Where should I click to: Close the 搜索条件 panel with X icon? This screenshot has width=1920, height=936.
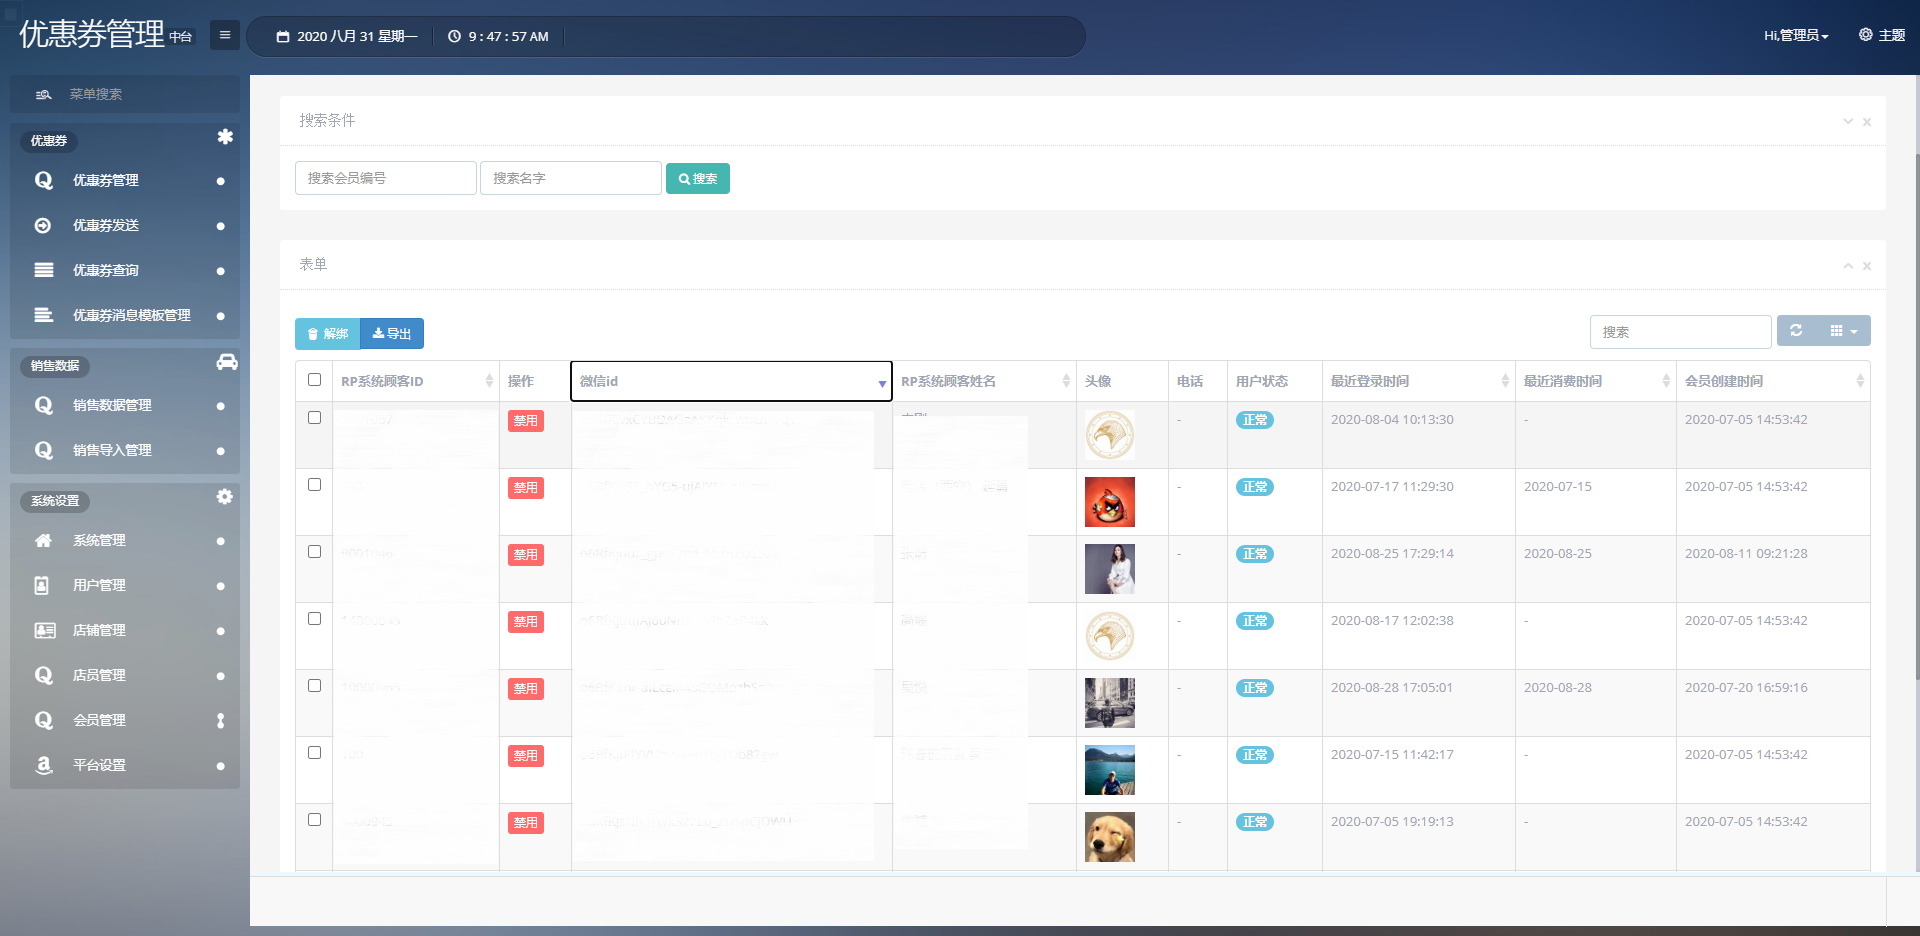[1867, 122]
